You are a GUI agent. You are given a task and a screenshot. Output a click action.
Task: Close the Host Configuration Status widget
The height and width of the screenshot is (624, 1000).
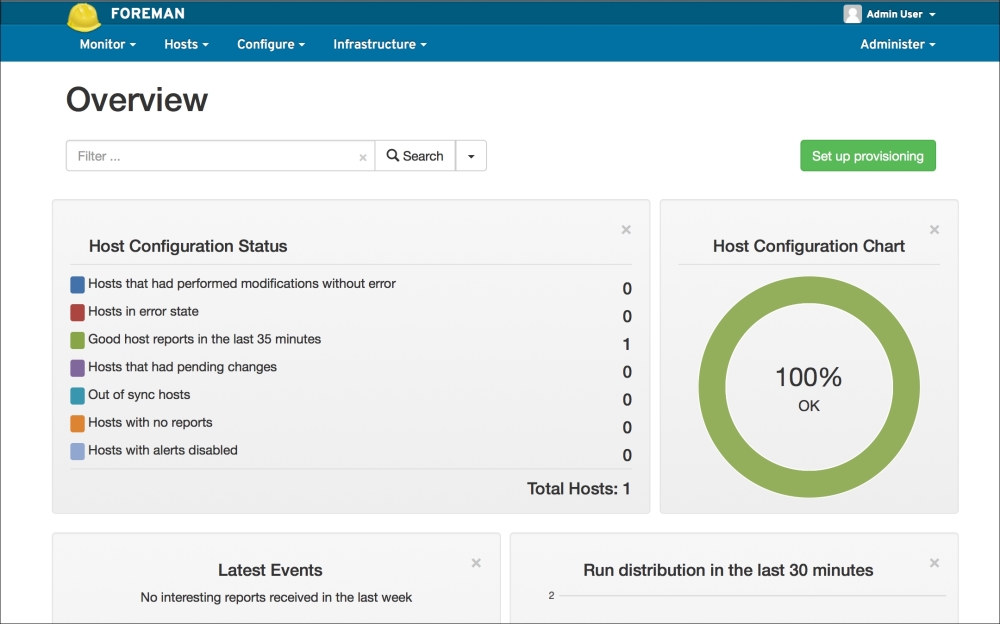click(x=626, y=230)
